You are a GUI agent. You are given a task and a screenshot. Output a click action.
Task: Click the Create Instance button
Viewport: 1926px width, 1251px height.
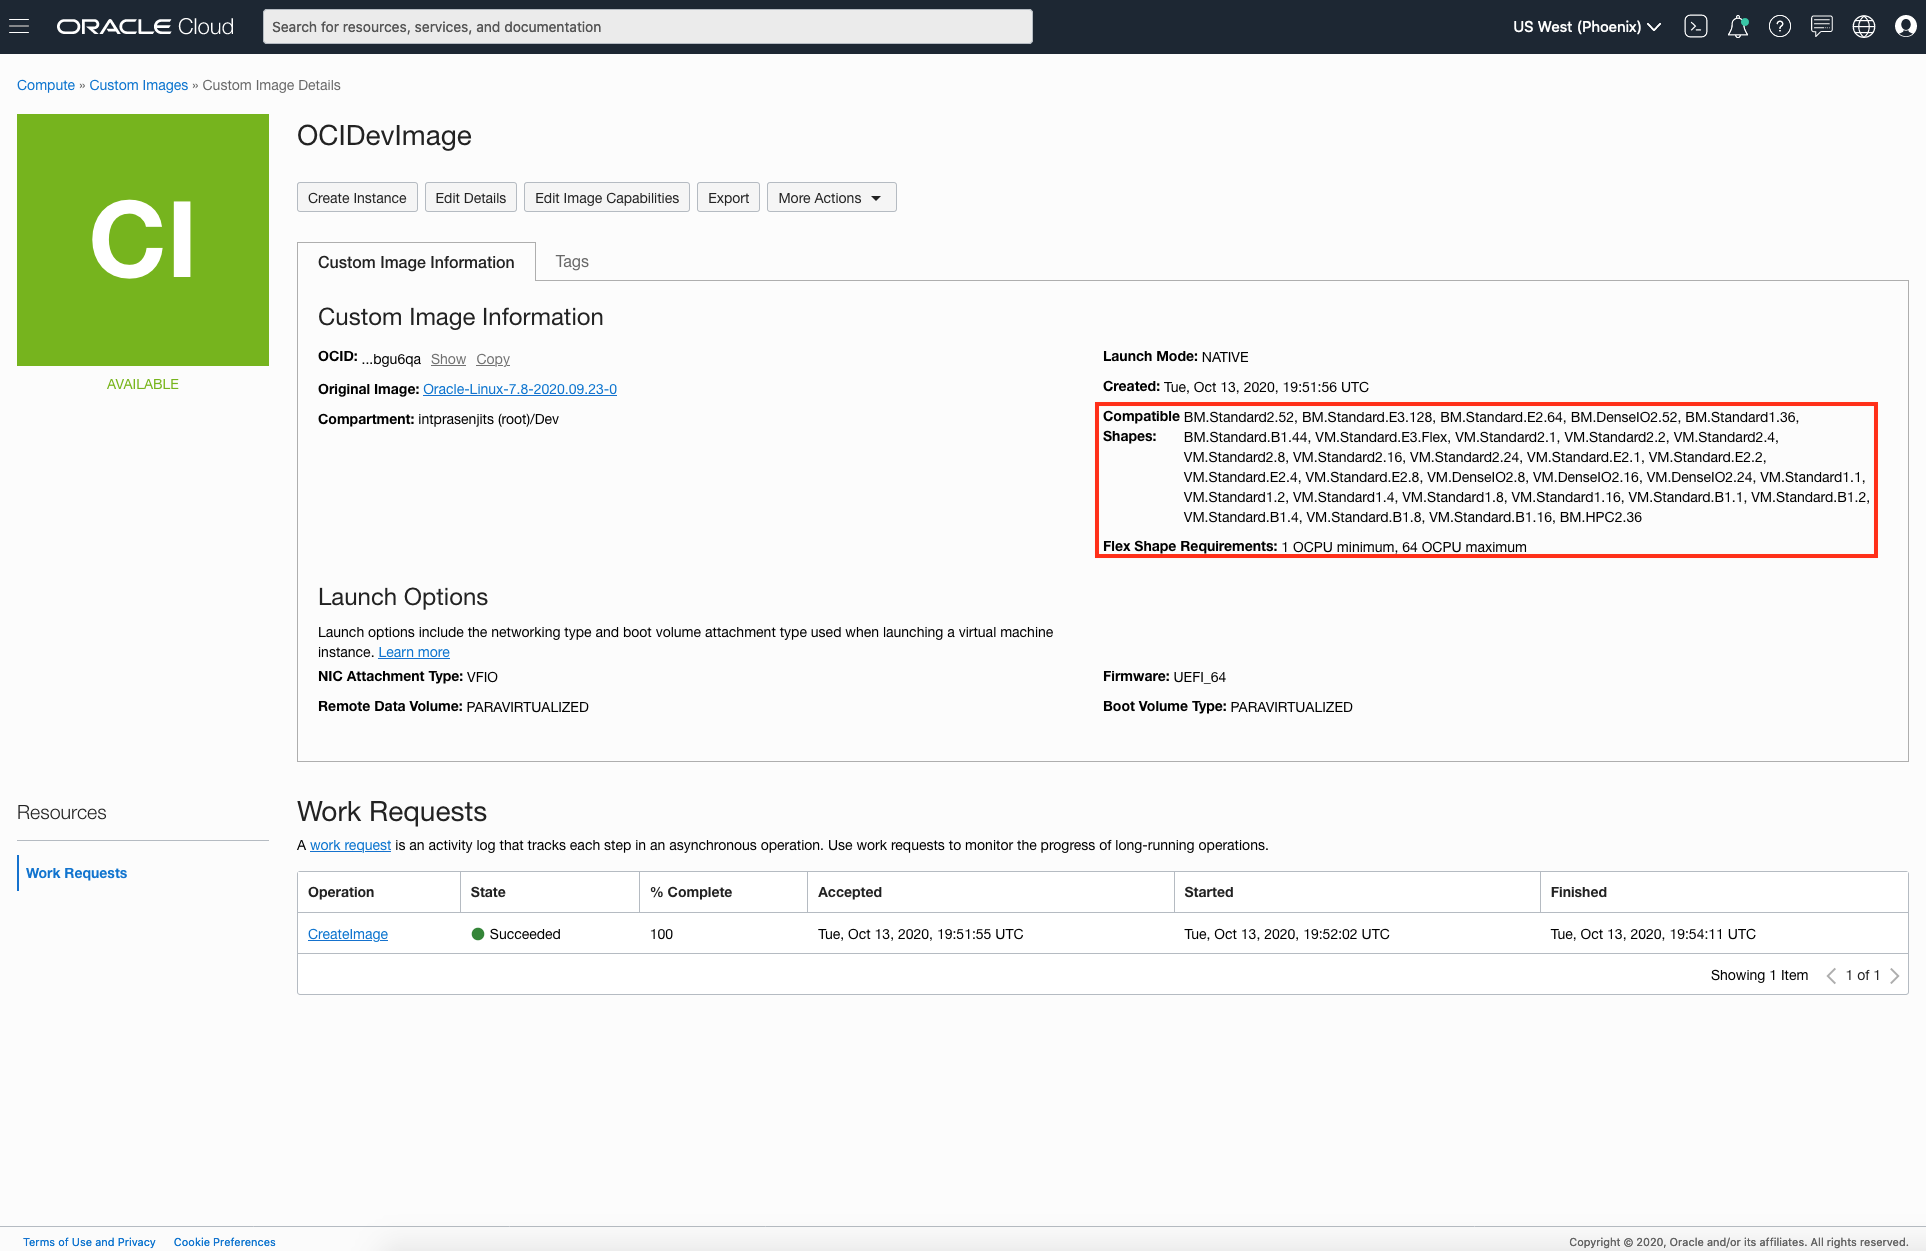coord(357,198)
